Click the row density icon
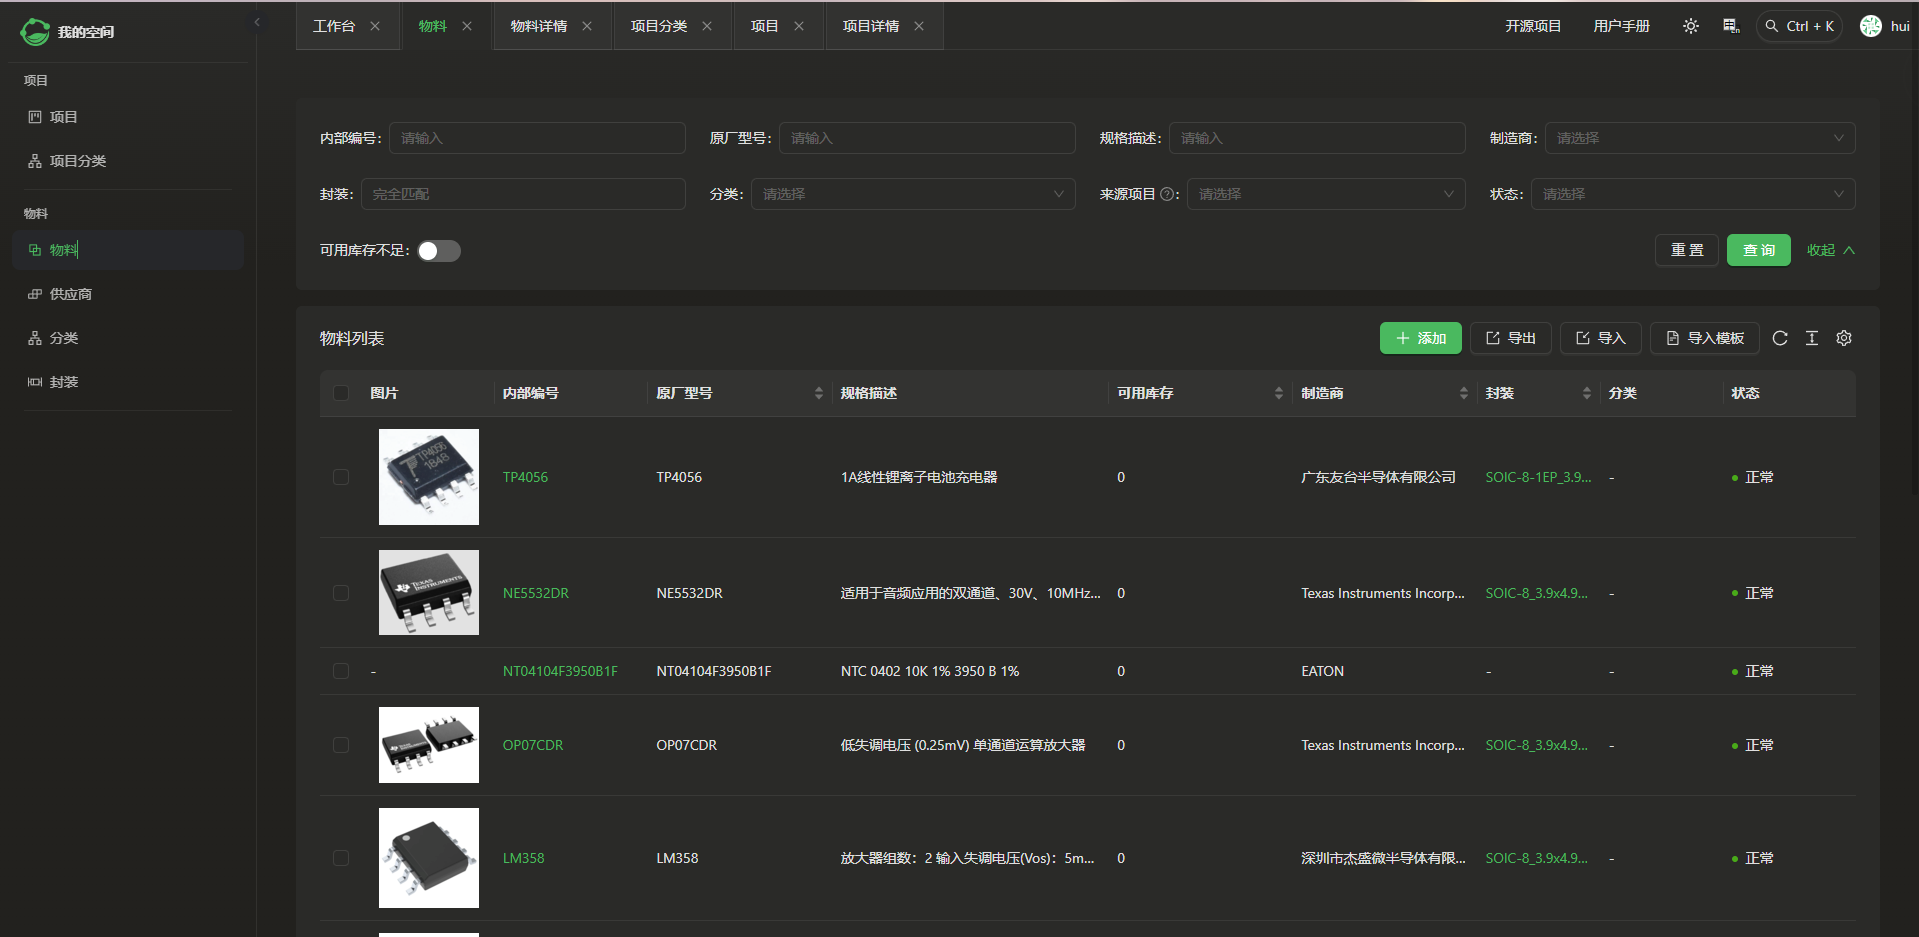The image size is (1919, 937). 1812,338
